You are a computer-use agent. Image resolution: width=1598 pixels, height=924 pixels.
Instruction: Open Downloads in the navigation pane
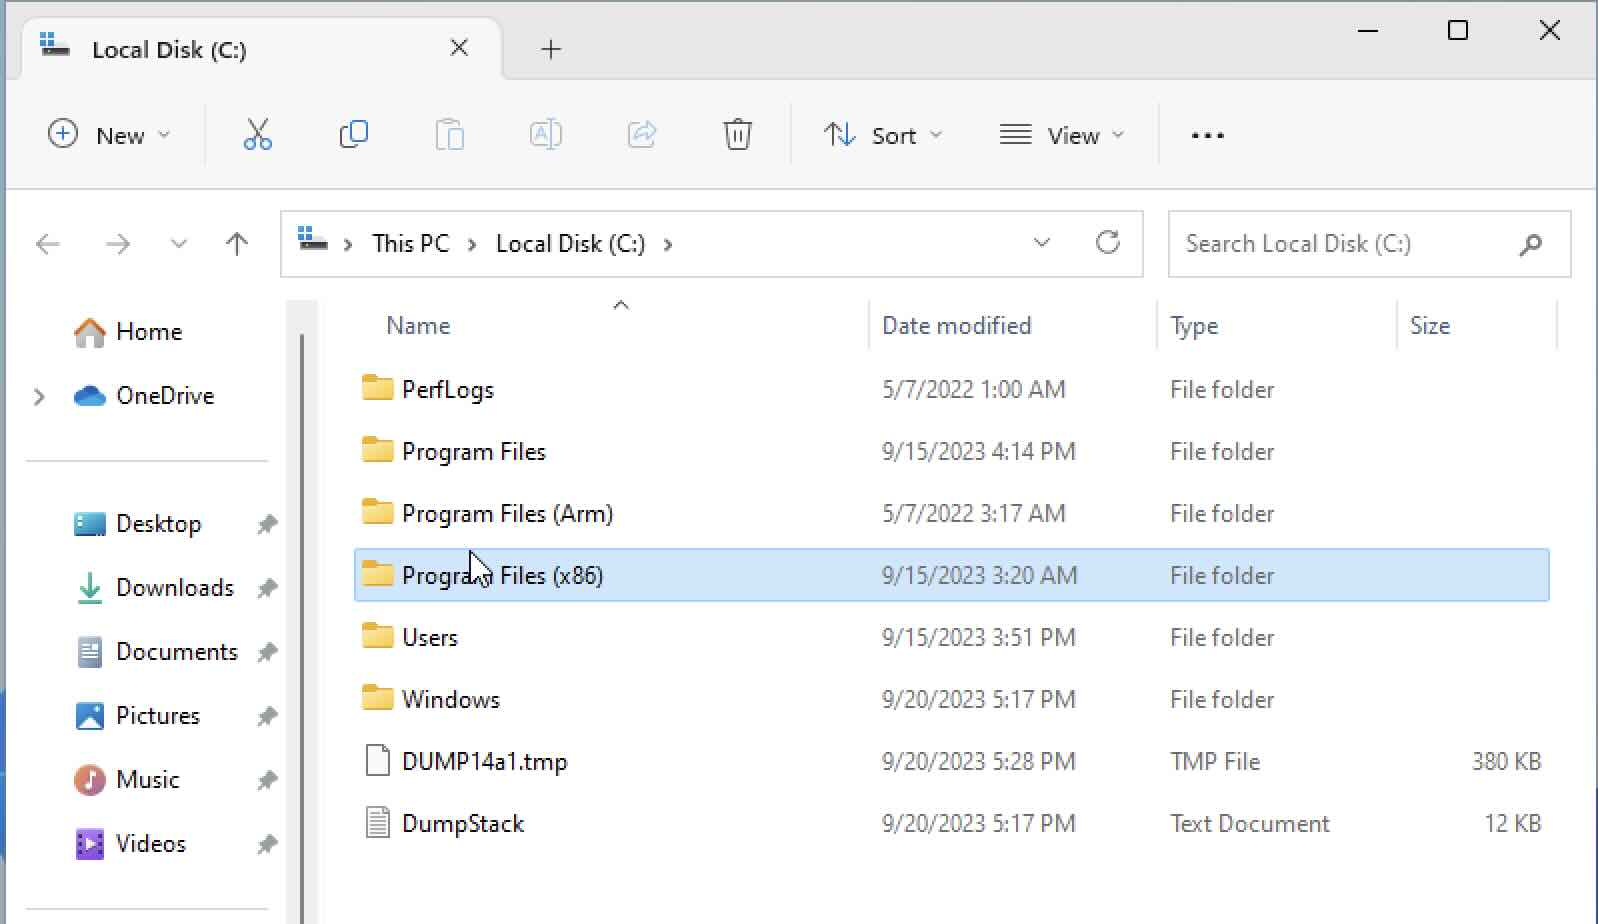(154, 588)
